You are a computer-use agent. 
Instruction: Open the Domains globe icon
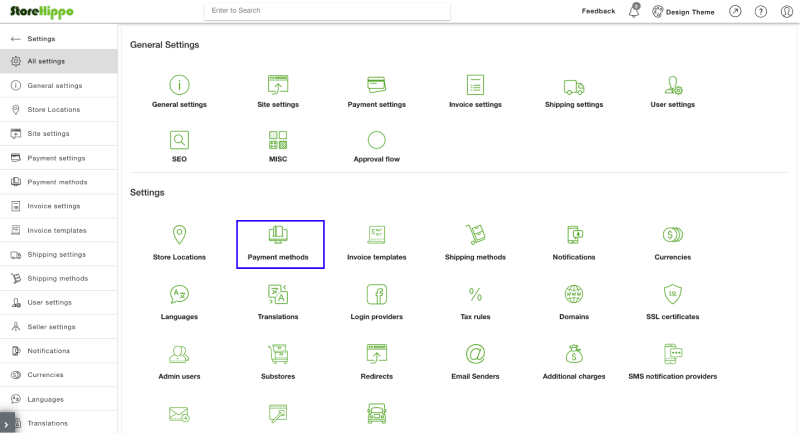click(573, 294)
